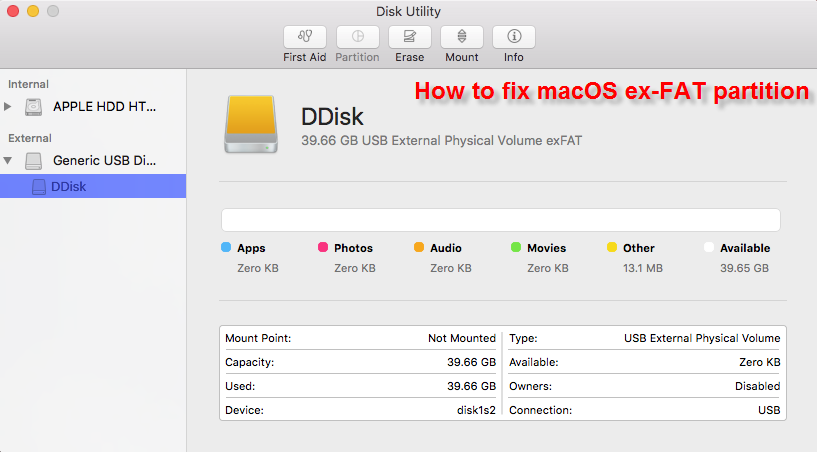Select DDisk in the External list
Viewport: 817px width, 452px height.
(93, 186)
